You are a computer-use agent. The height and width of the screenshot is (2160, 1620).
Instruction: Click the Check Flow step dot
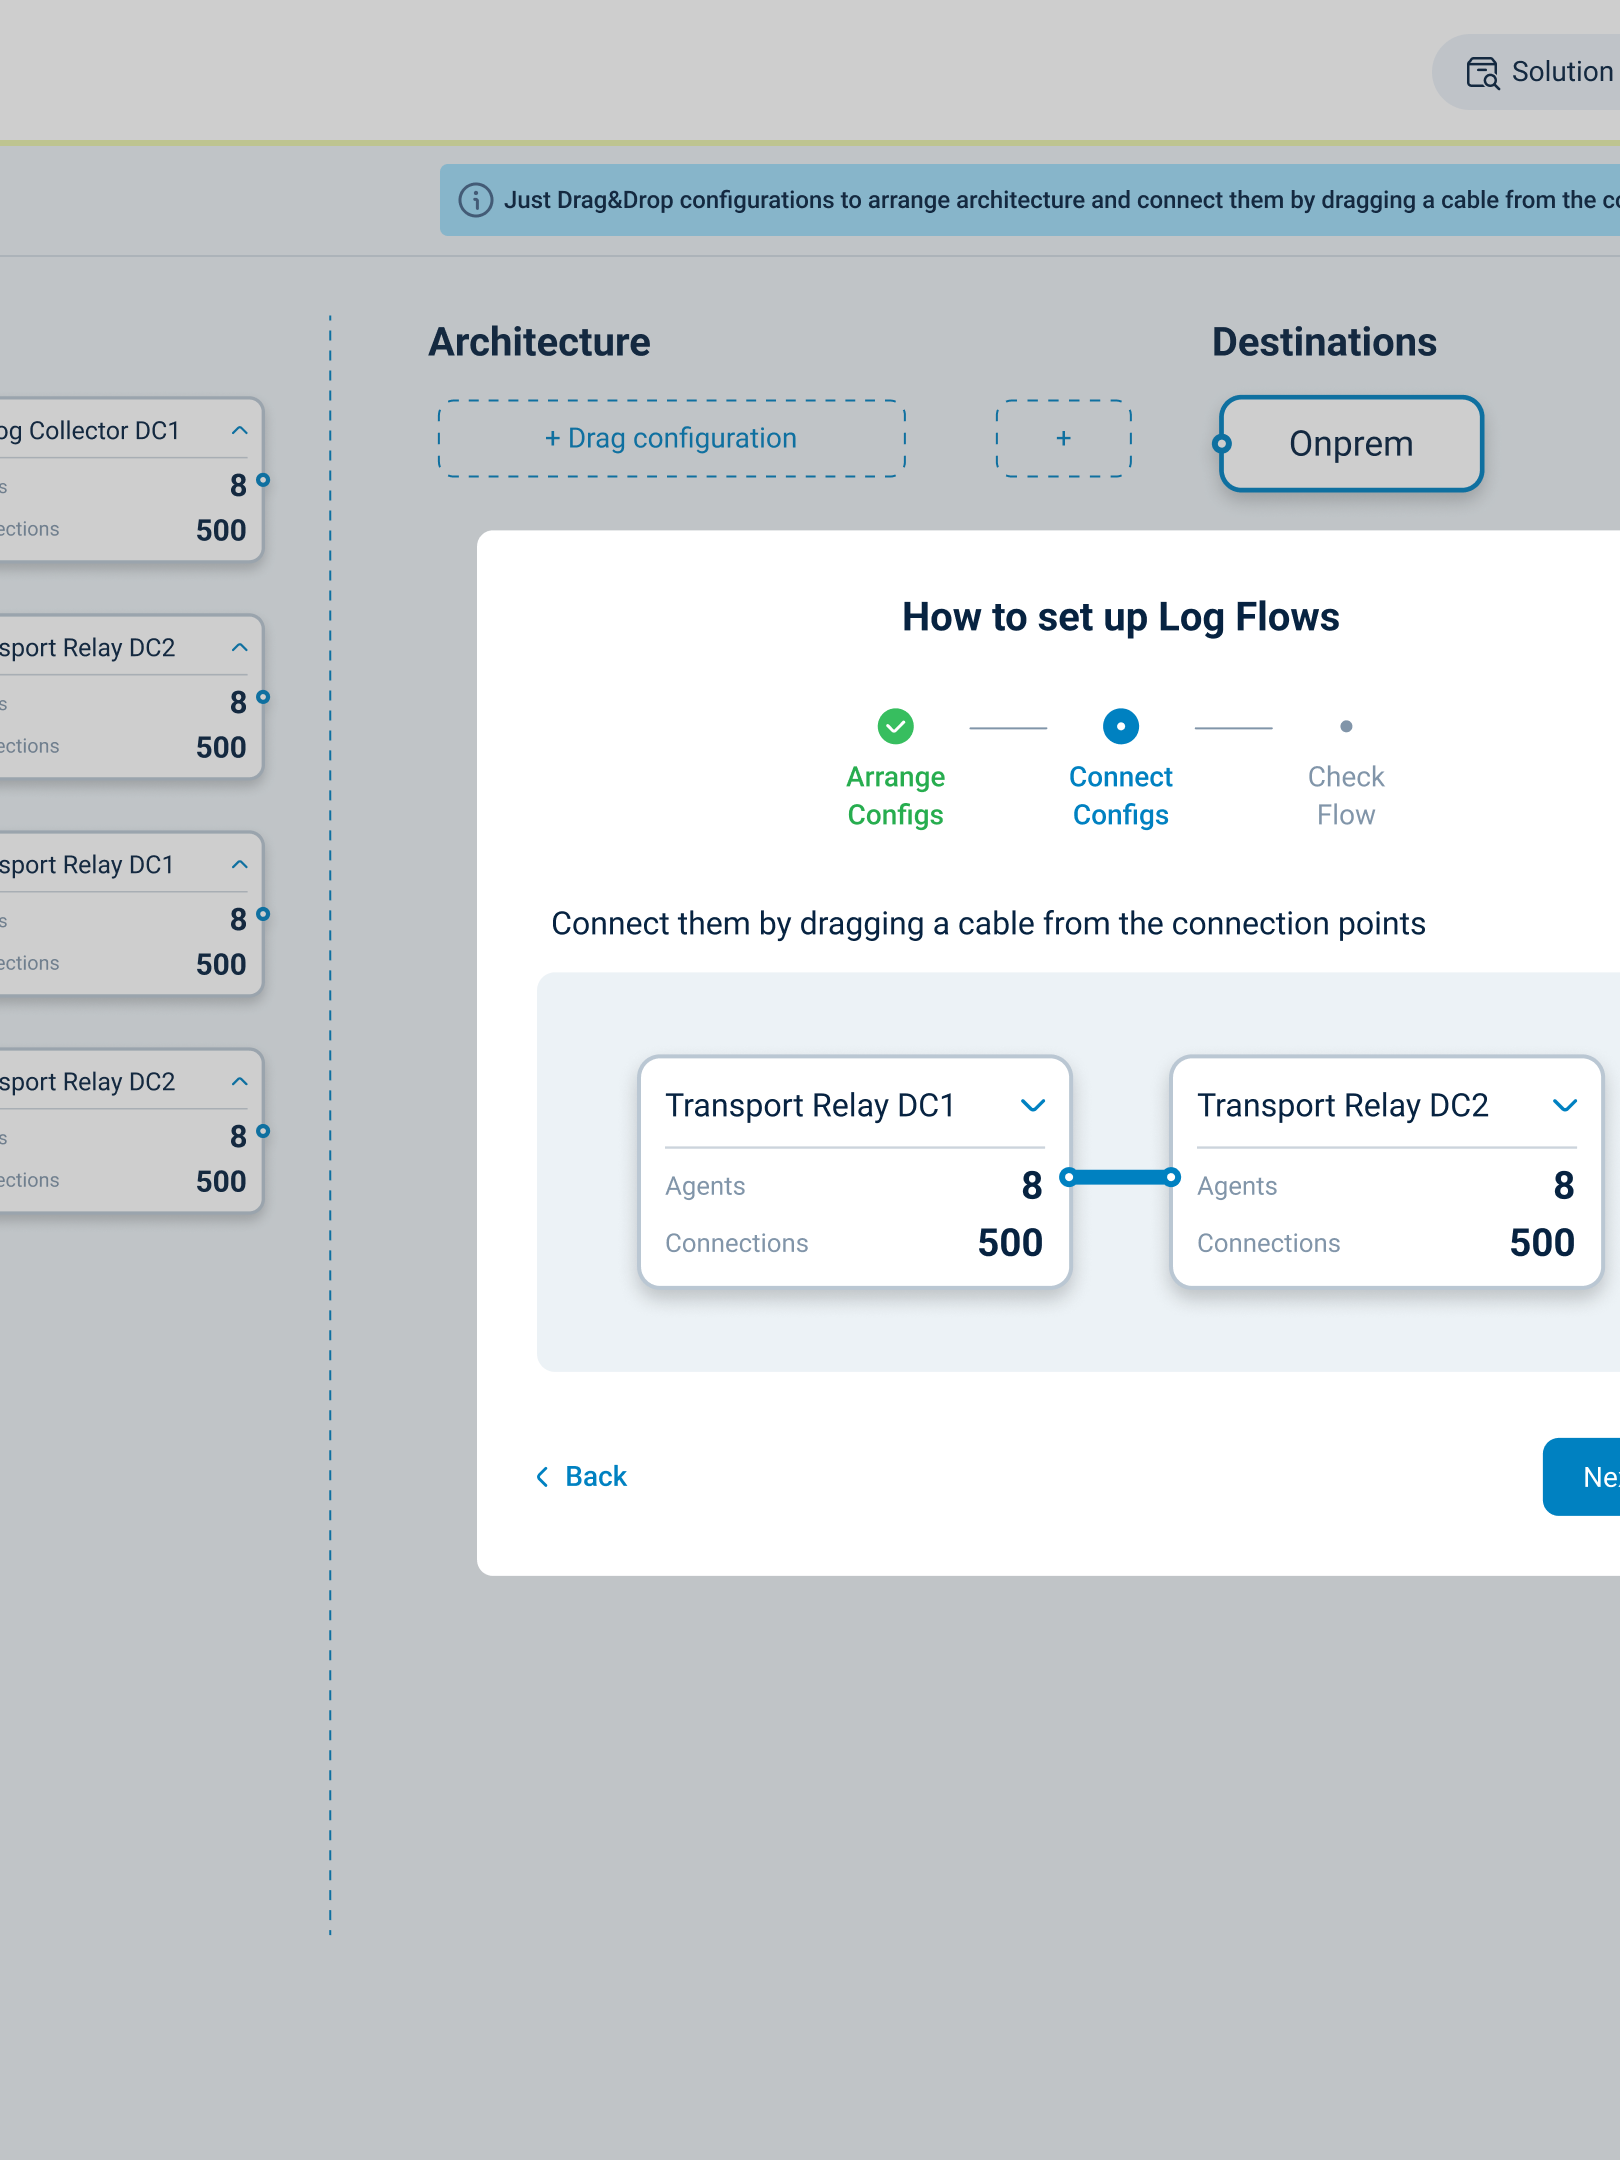click(x=1346, y=727)
